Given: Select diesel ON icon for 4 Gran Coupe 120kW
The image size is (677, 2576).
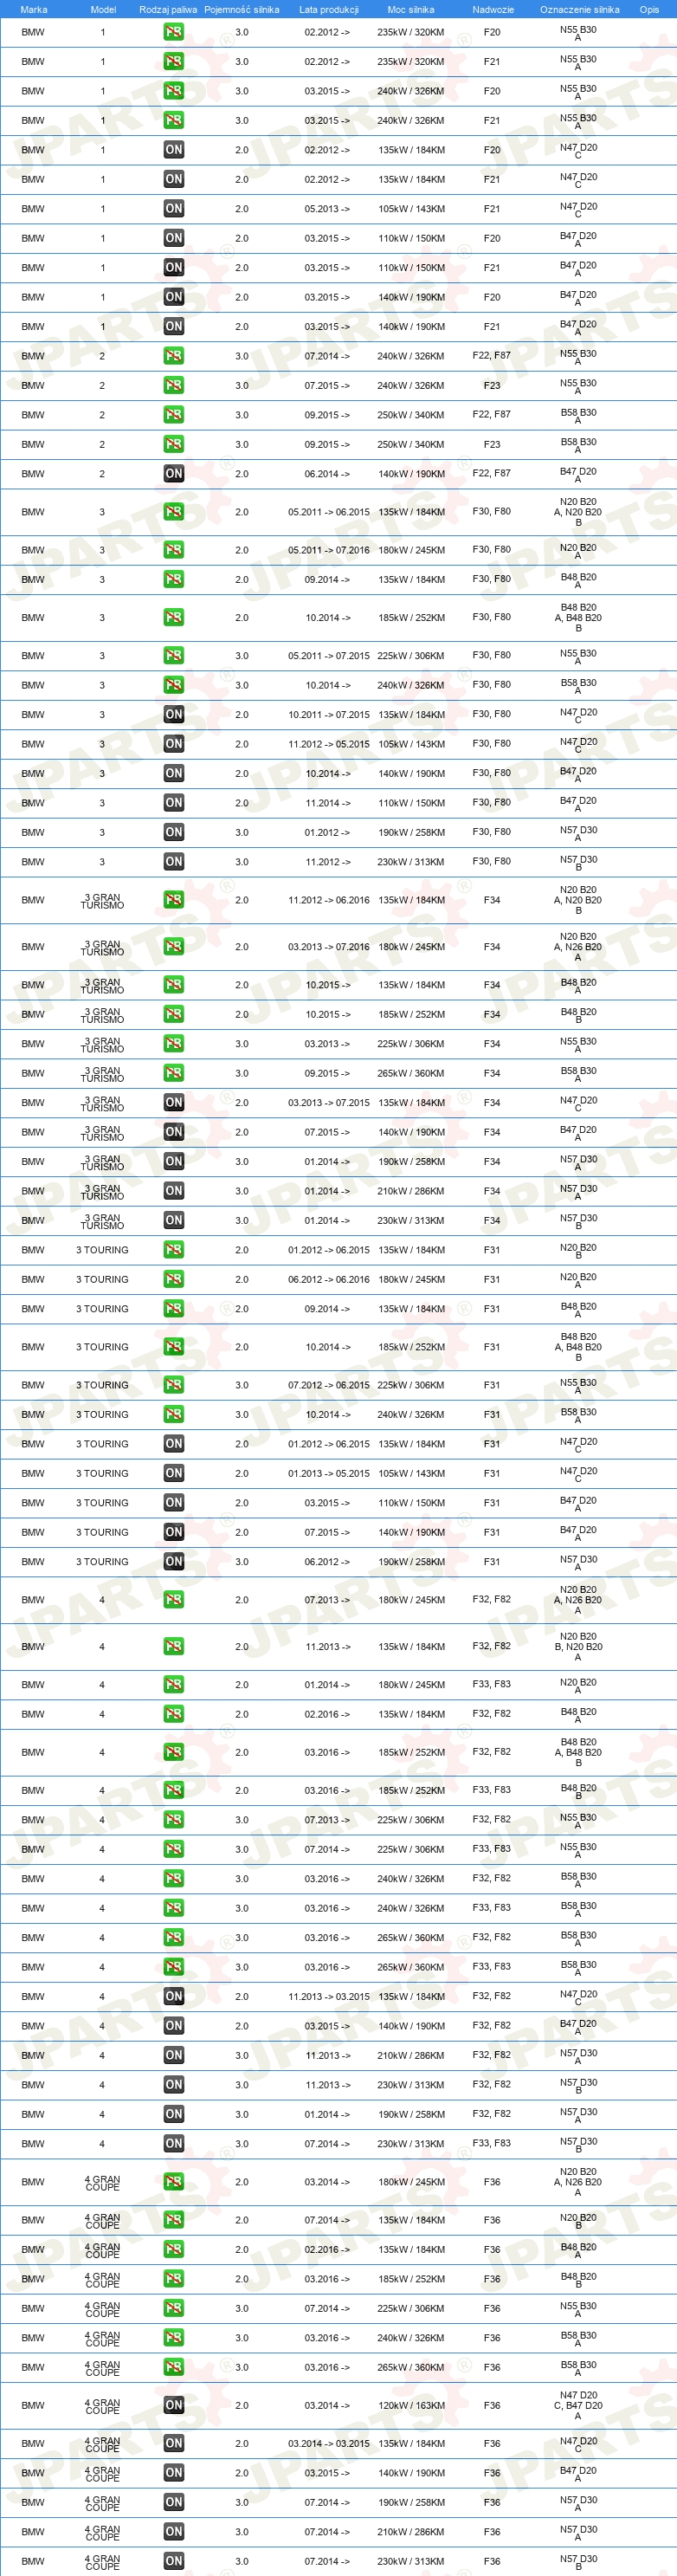Looking at the screenshot, I should (173, 2406).
